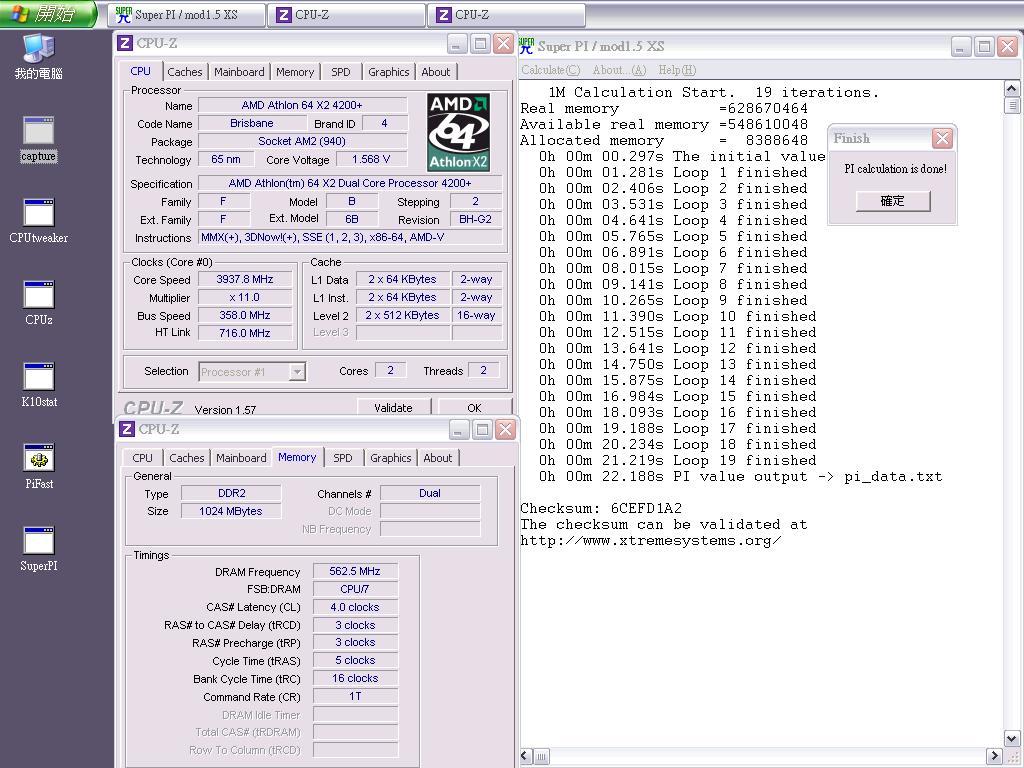
Task: Click the Package field Socket AM2 (940)
Action: pos(302,141)
